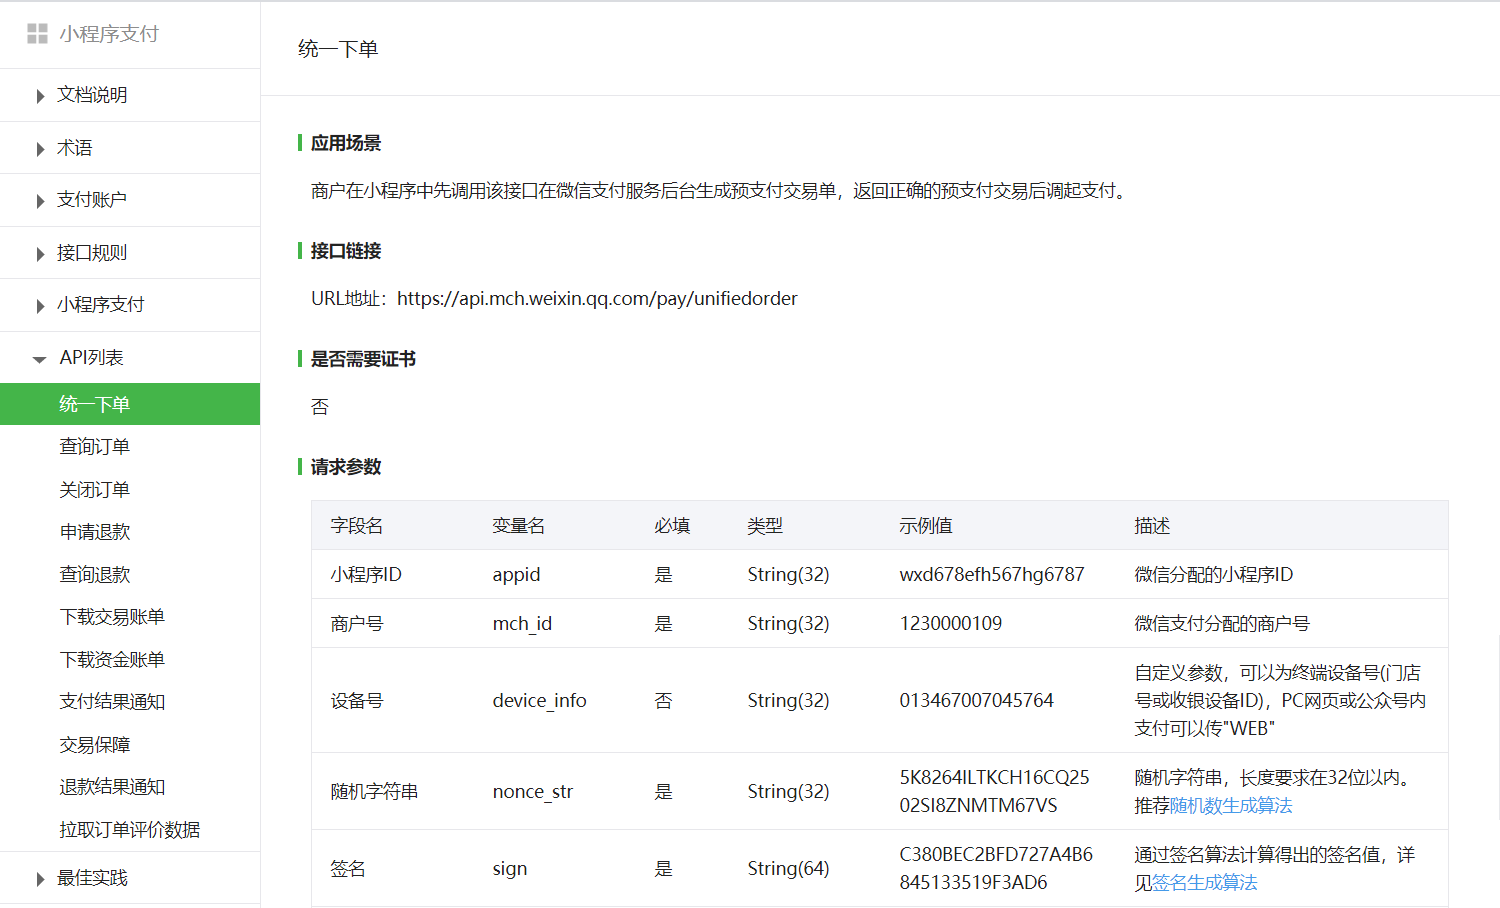Click the 应用场景 section heading
This screenshot has width=1500, height=908.
coord(346,143)
